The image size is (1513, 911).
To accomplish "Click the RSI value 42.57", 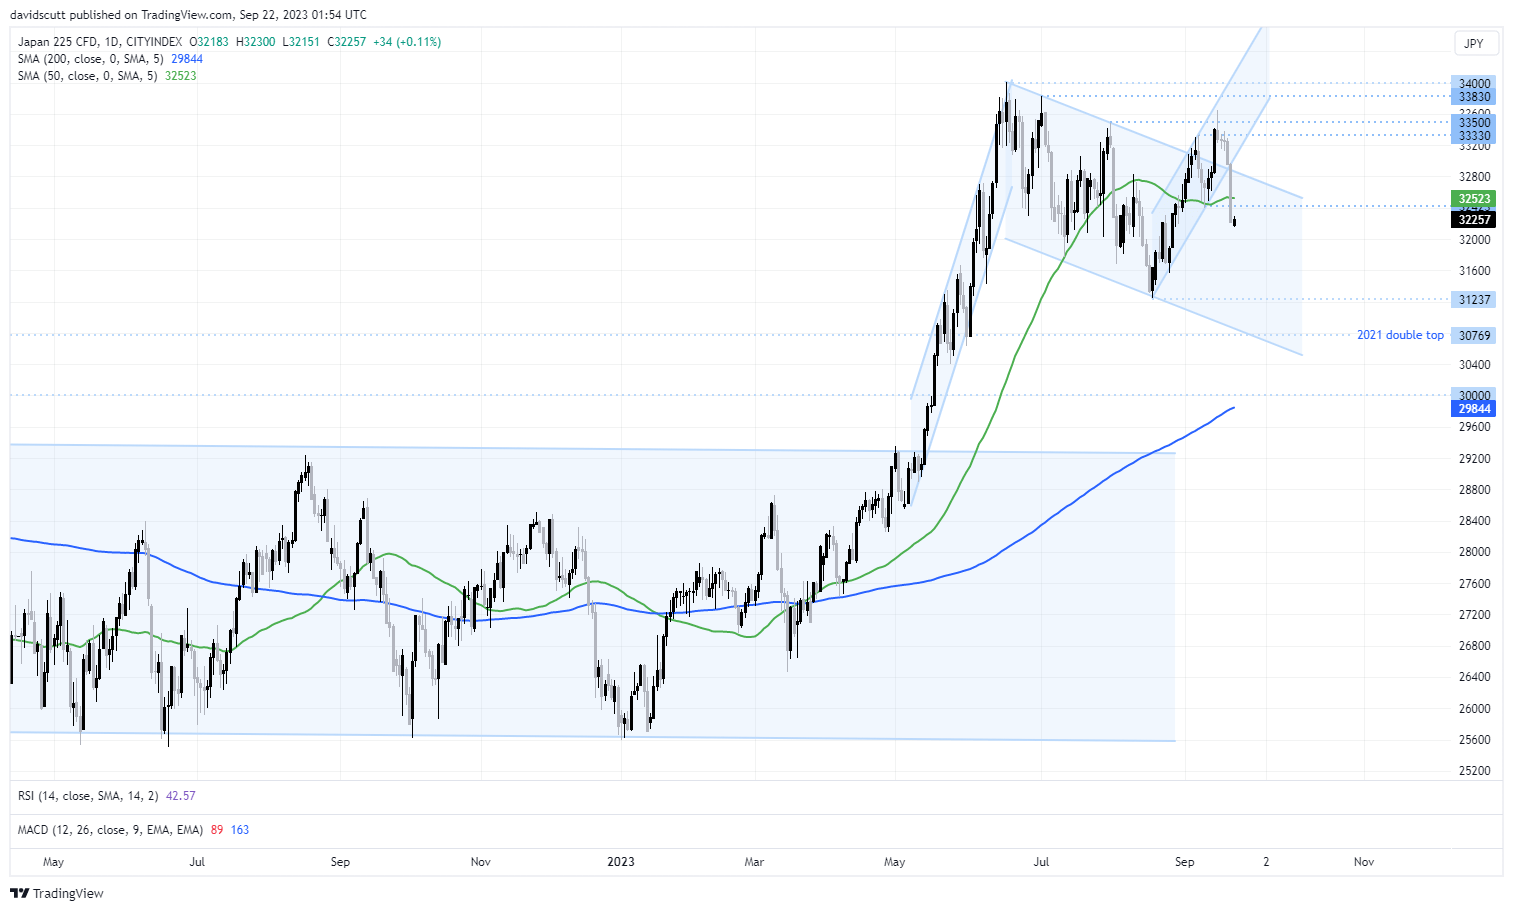I will [x=181, y=796].
